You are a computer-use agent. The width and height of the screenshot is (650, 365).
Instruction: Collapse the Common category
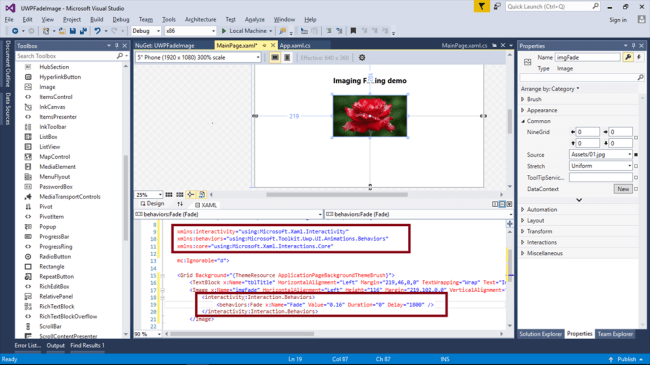[x=523, y=121]
